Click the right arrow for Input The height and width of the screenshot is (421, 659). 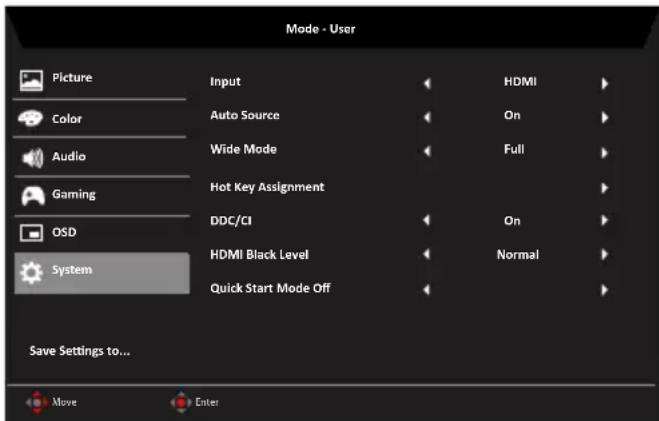point(605,84)
